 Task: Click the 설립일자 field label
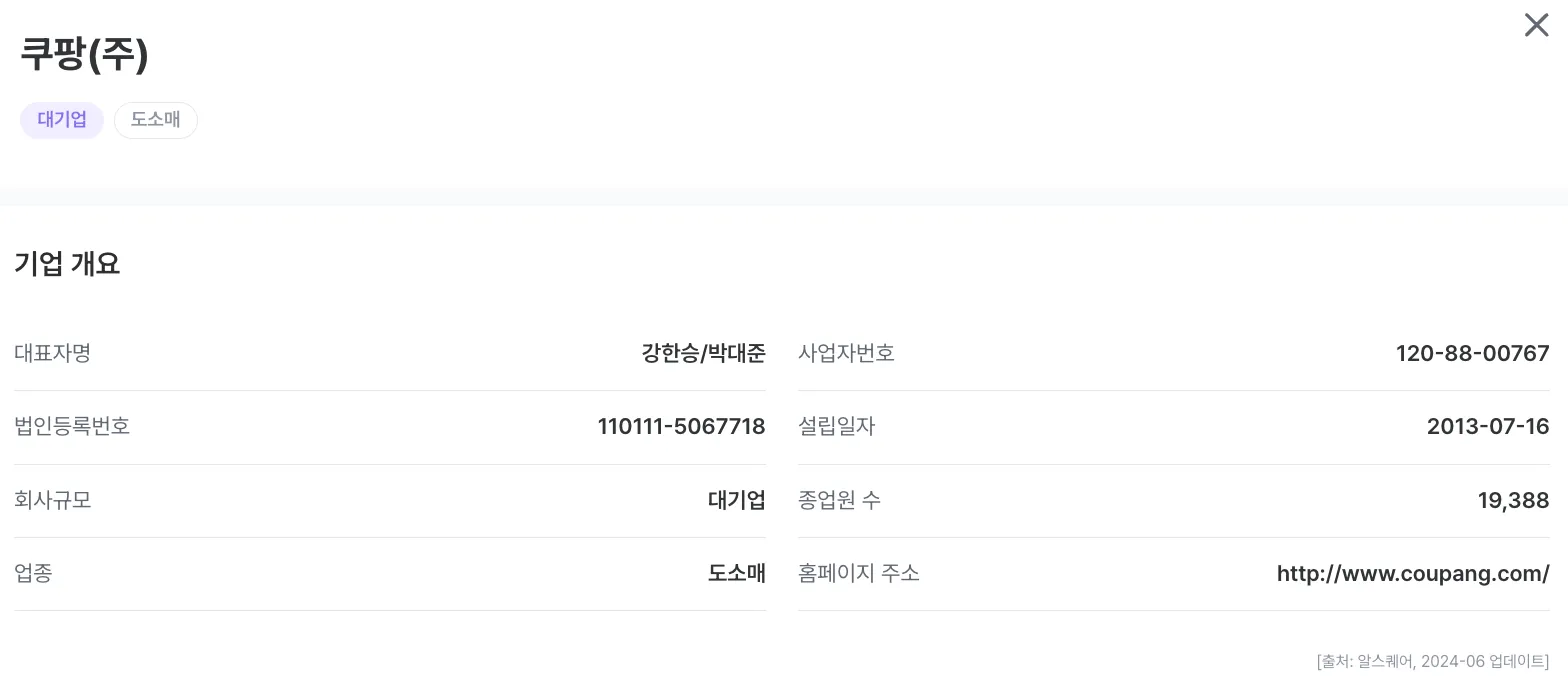(x=836, y=427)
